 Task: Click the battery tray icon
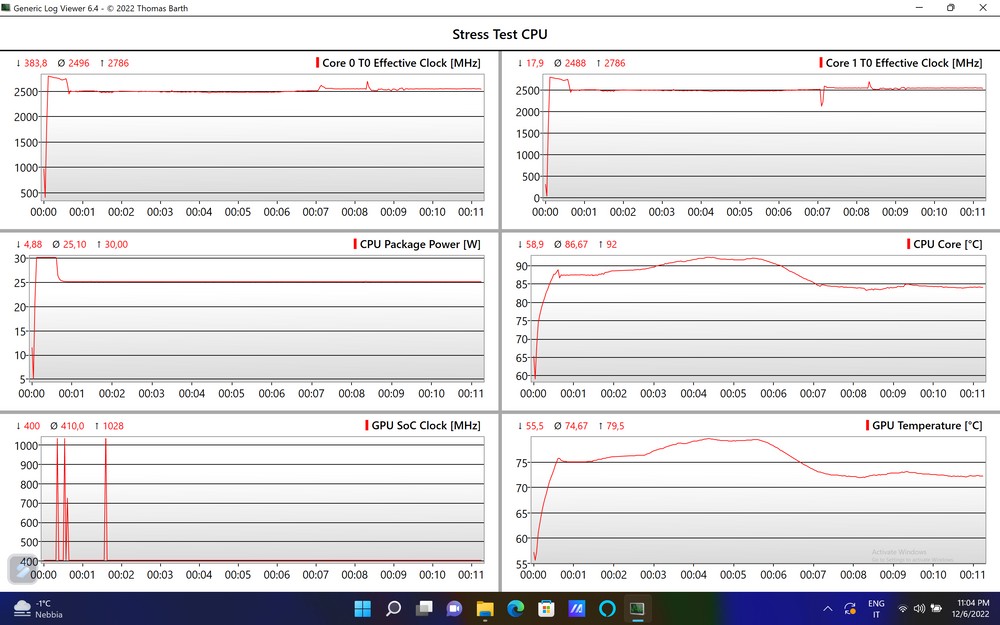tap(936, 609)
